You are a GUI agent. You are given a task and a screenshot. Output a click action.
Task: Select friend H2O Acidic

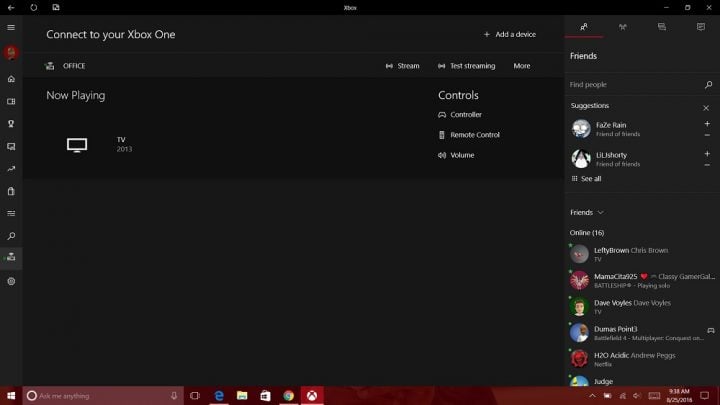[642, 359]
